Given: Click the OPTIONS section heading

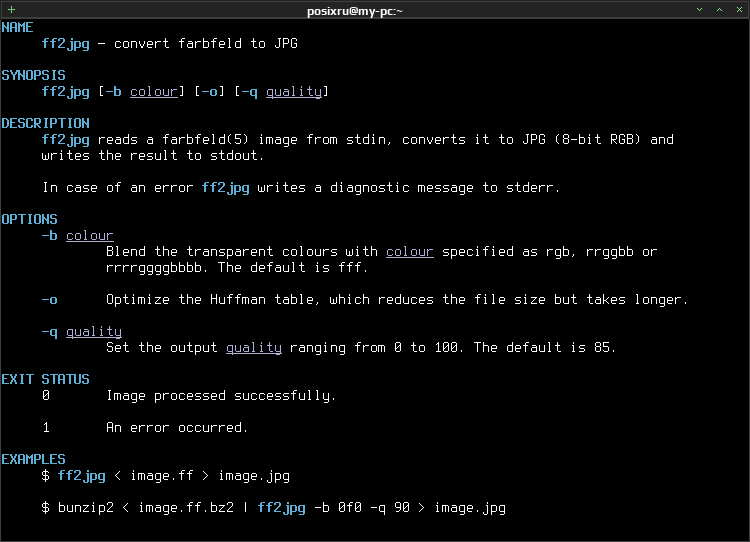Looking at the screenshot, I should tap(29, 219).
